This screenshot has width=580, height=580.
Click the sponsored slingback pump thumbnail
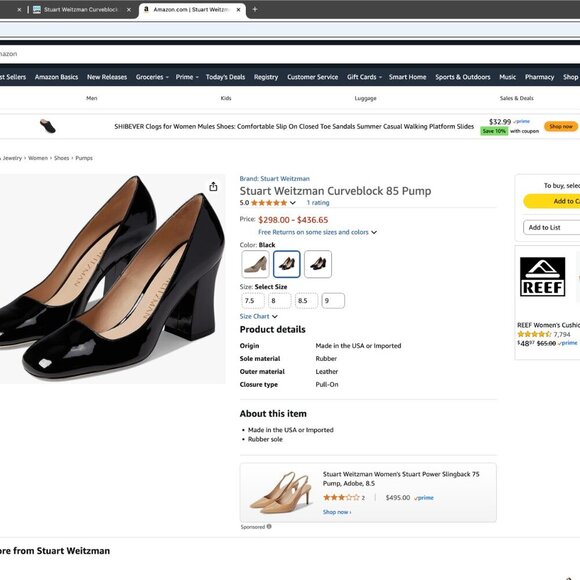[280, 492]
